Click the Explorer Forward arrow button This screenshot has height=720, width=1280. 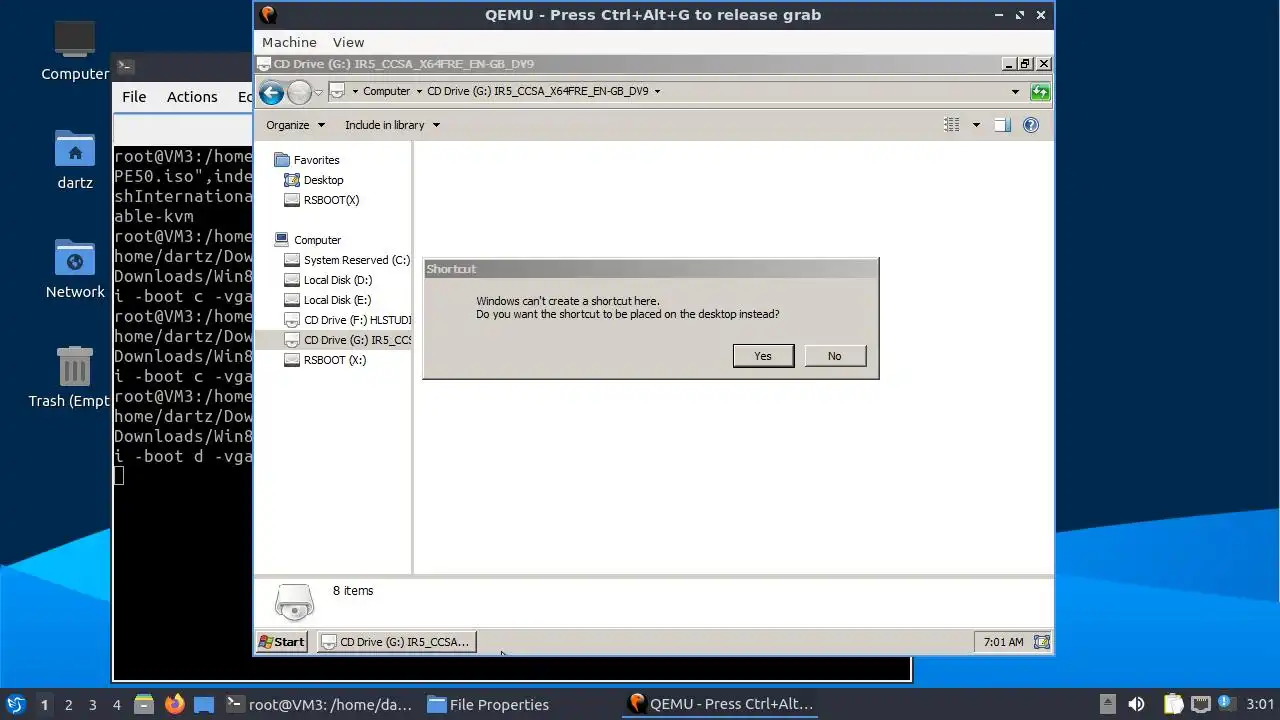pyautogui.click(x=299, y=93)
